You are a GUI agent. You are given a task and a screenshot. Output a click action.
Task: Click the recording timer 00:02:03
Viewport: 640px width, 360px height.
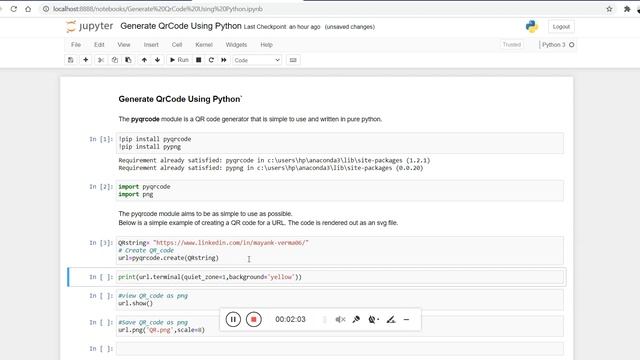[290, 319]
